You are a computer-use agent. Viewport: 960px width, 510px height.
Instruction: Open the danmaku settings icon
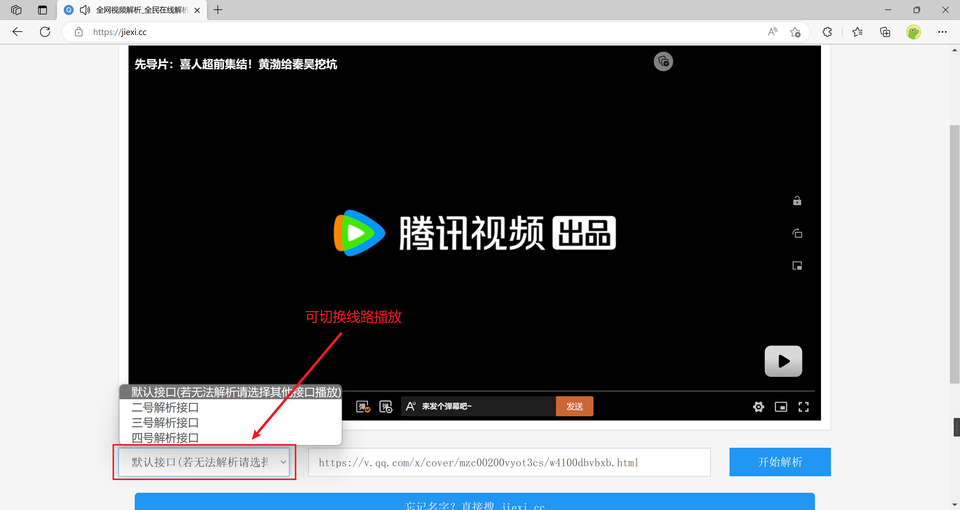click(x=386, y=407)
